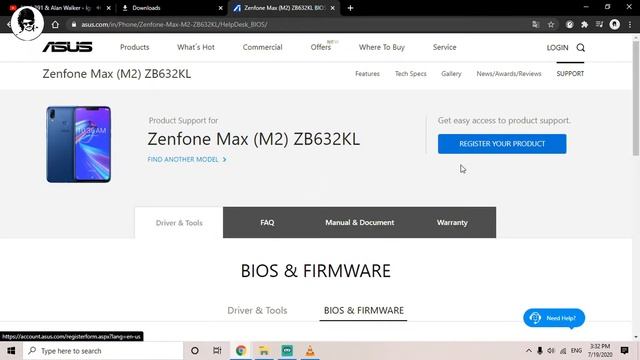This screenshot has height=360, width=640.
Task: Open News/Awards/Reviews section
Action: click(509, 74)
